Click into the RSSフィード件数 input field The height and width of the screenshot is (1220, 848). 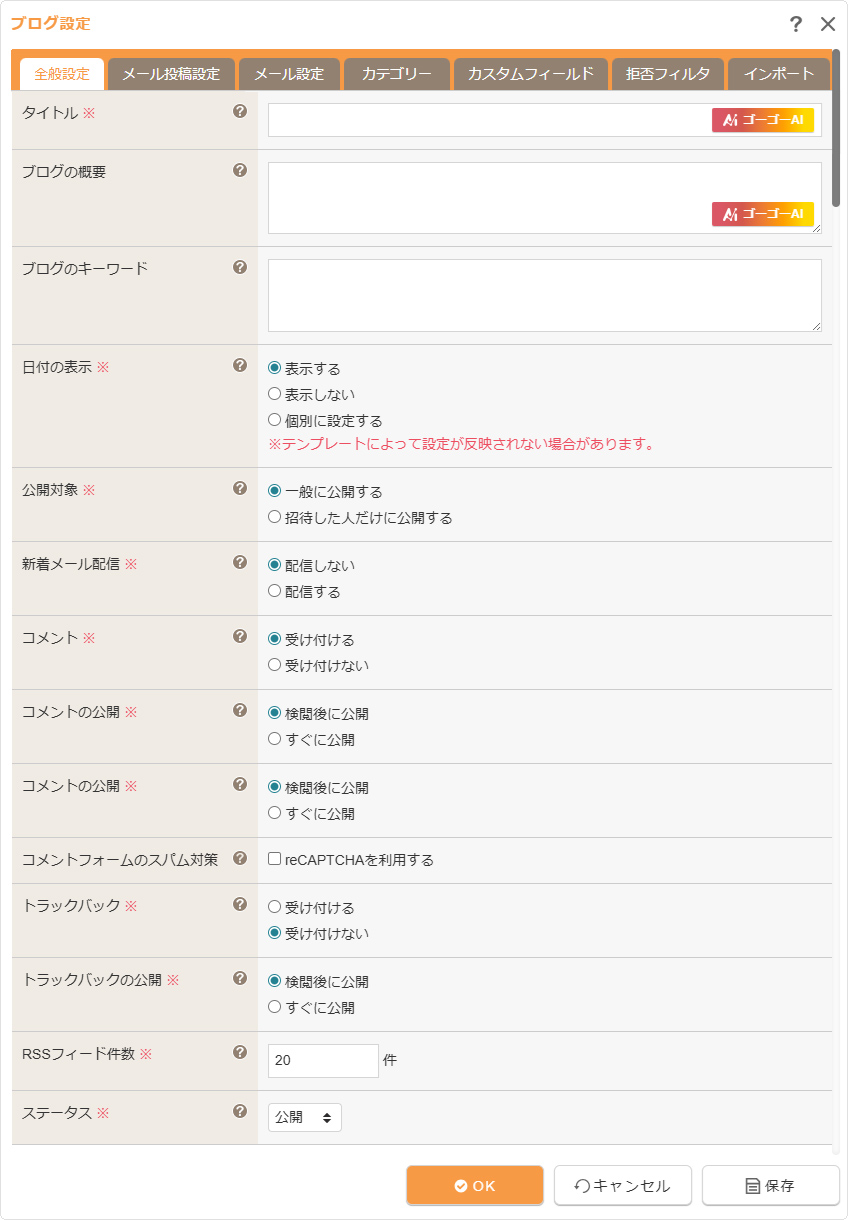[322, 1060]
